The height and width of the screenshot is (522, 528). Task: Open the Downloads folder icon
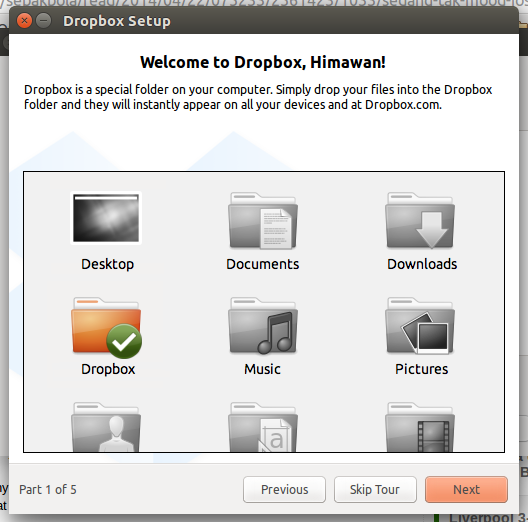420,221
